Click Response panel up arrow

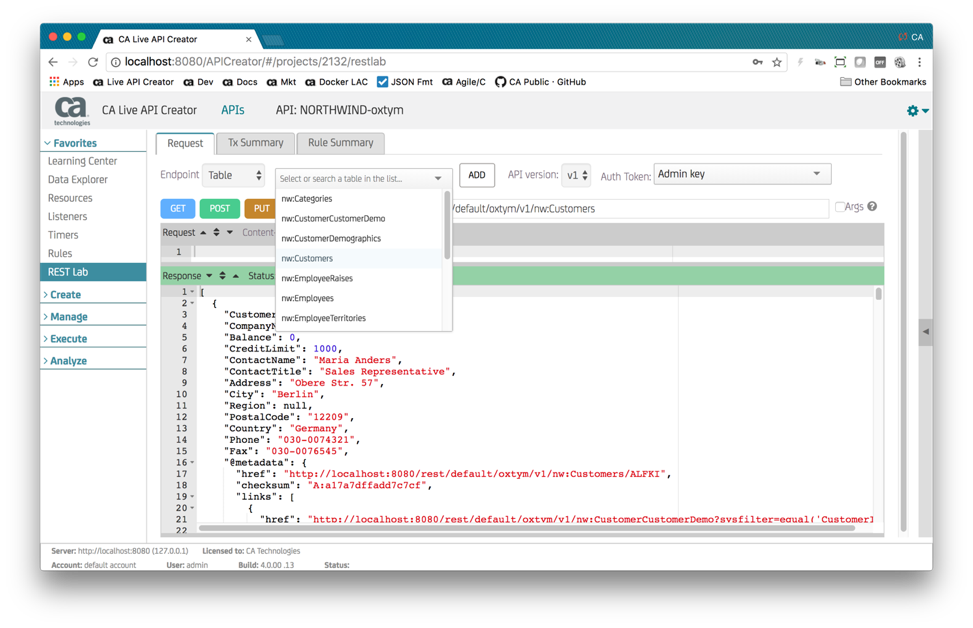236,276
